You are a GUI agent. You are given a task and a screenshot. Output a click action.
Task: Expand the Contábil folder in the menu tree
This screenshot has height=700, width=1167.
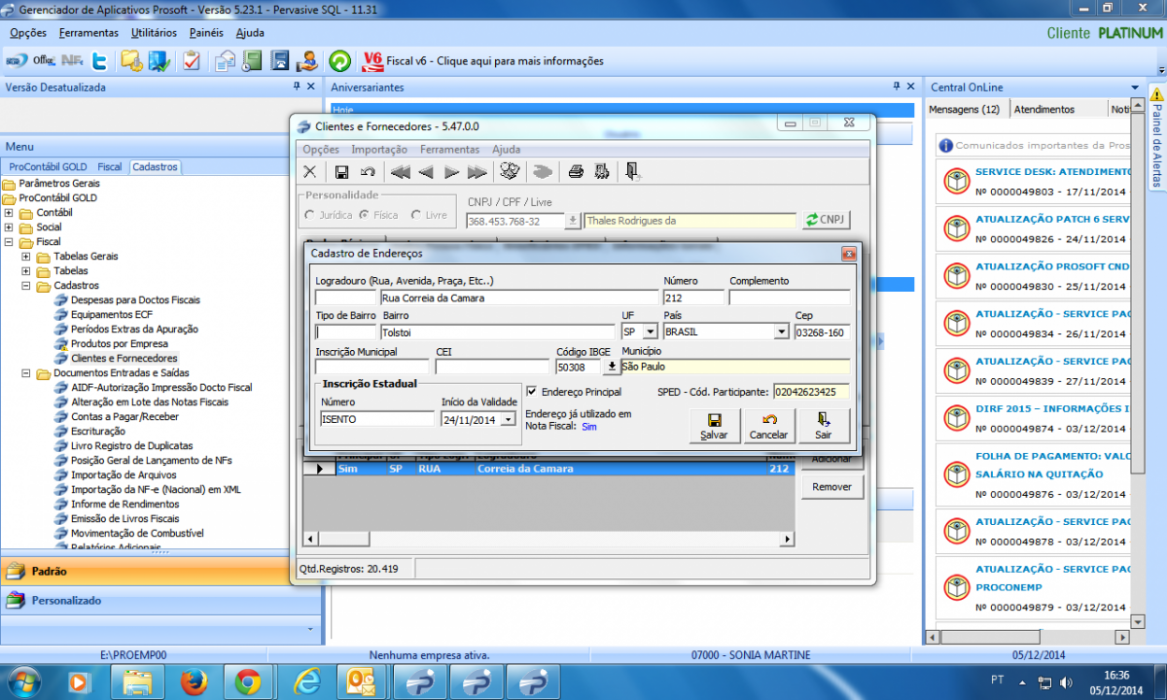9,213
